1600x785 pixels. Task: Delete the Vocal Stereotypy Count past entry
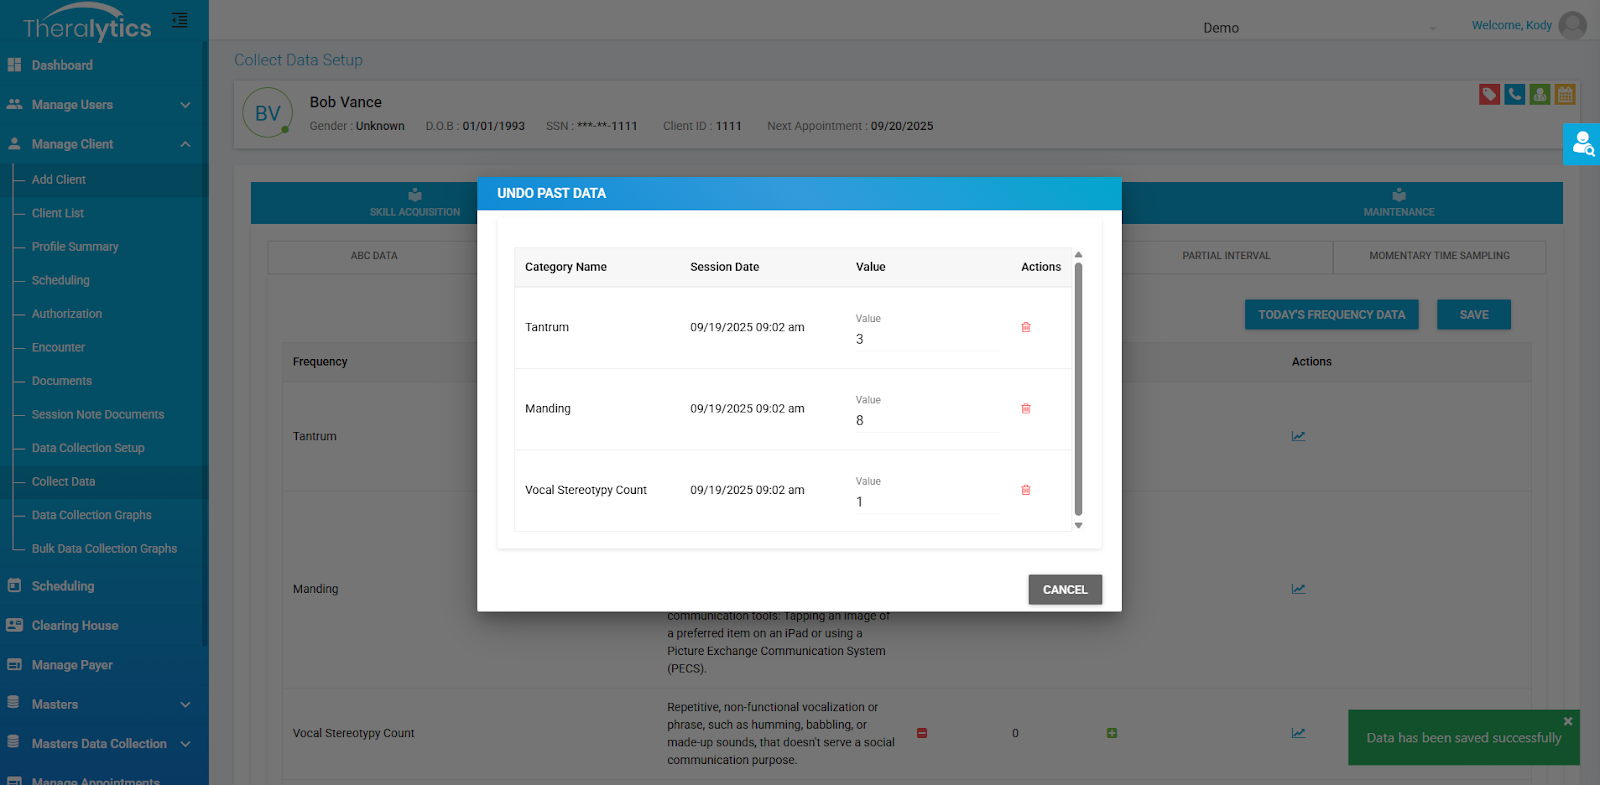coord(1026,490)
